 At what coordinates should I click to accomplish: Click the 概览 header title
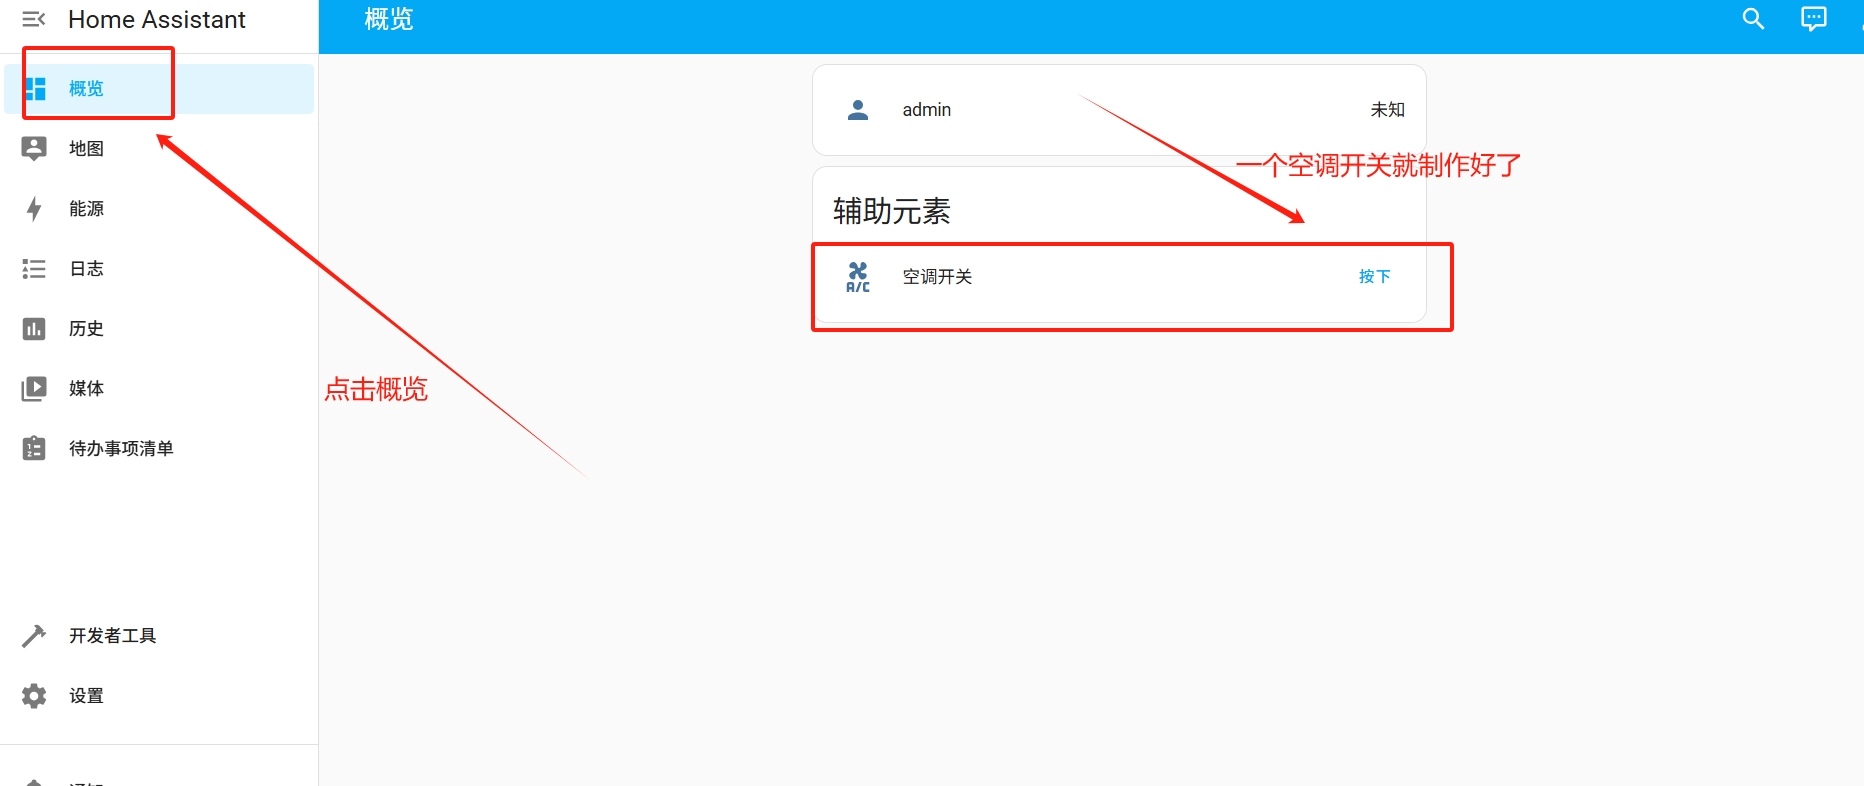pos(389,19)
